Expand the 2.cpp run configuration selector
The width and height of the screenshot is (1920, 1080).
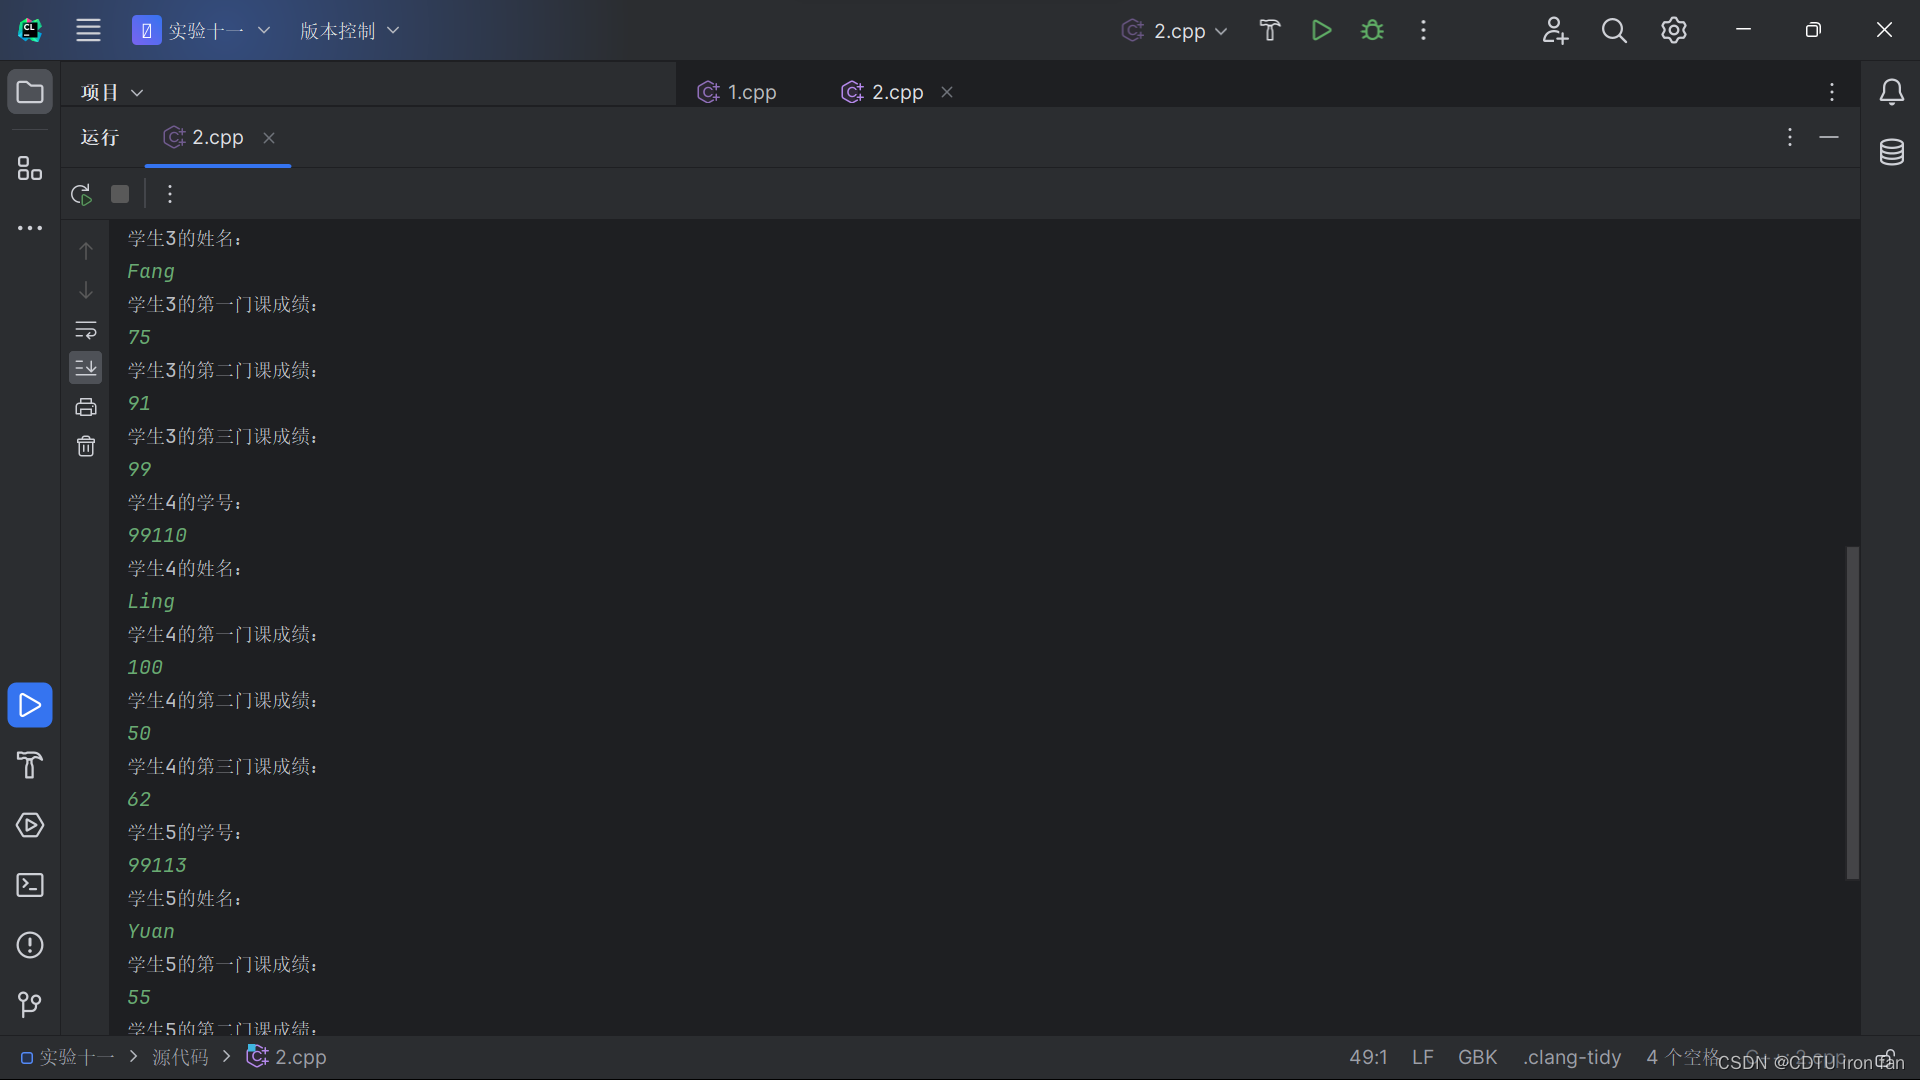point(1178,30)
